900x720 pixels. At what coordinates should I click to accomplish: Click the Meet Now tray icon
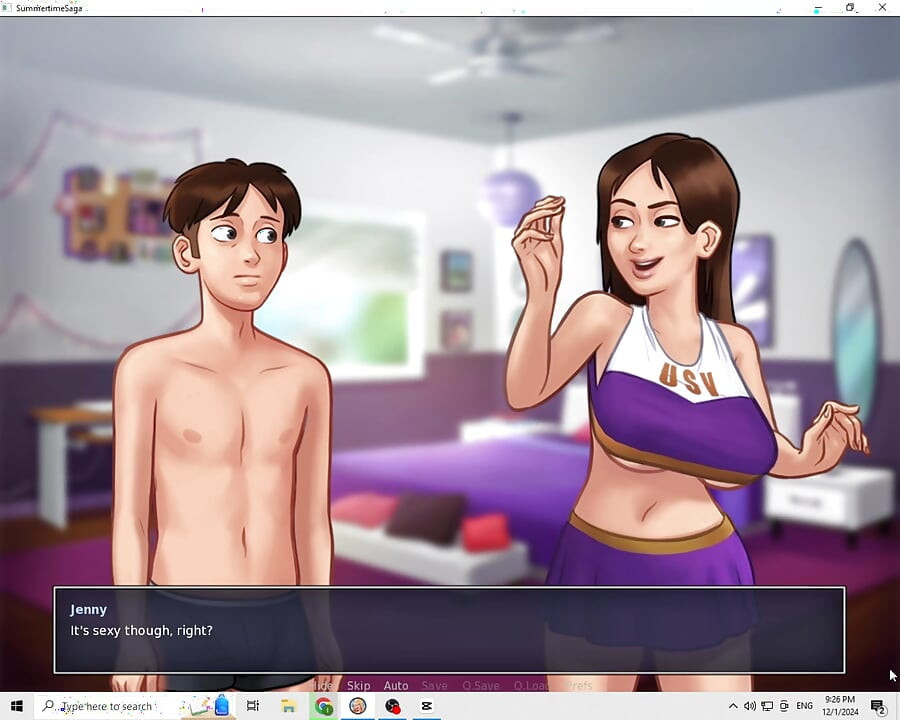(784, 706)
